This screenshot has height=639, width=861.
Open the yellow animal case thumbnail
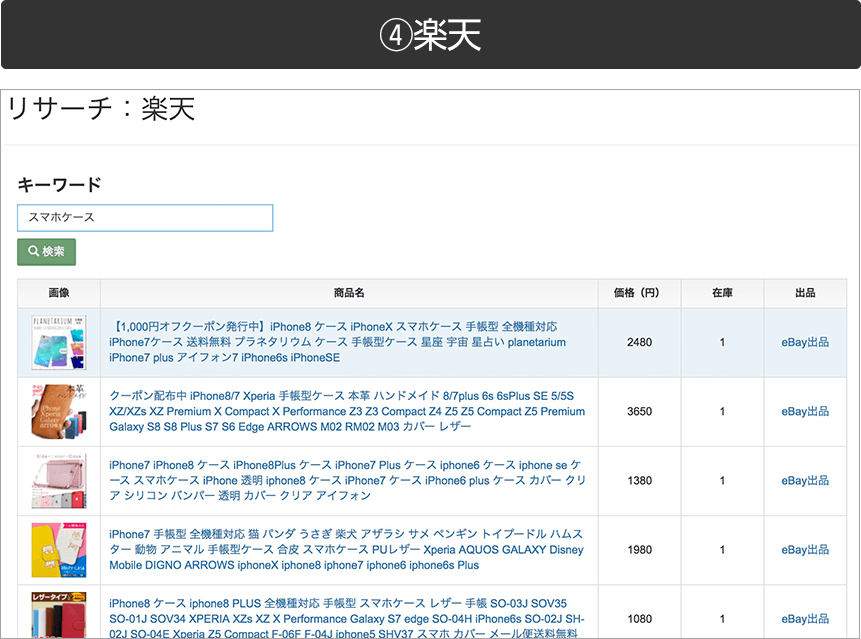coord(59,549)
